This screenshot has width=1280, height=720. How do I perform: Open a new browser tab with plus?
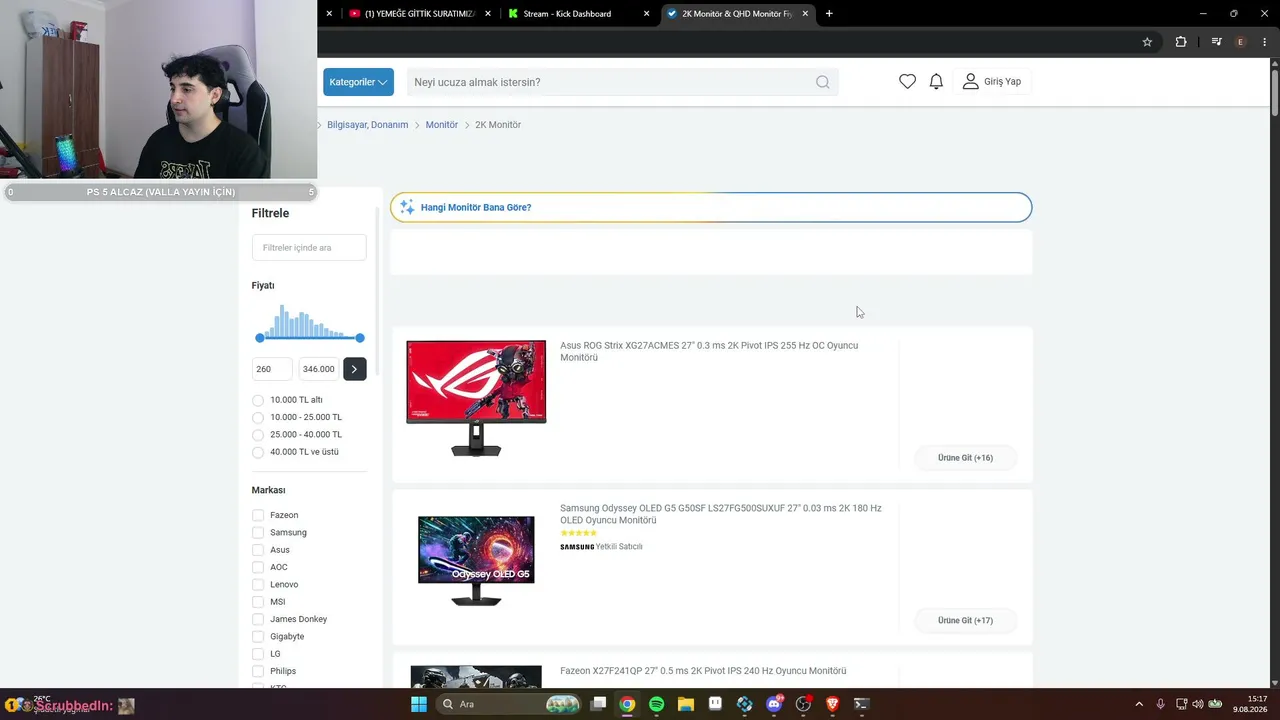(829, 14)
